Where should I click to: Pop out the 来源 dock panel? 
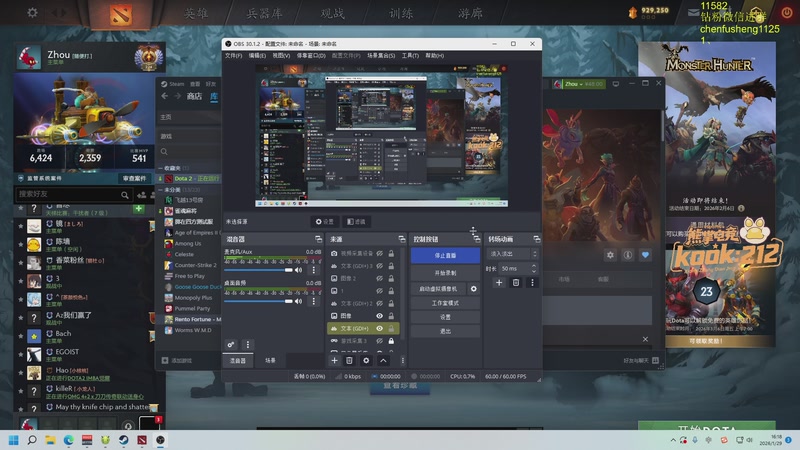pyautogui.click(x=402, y=239)
